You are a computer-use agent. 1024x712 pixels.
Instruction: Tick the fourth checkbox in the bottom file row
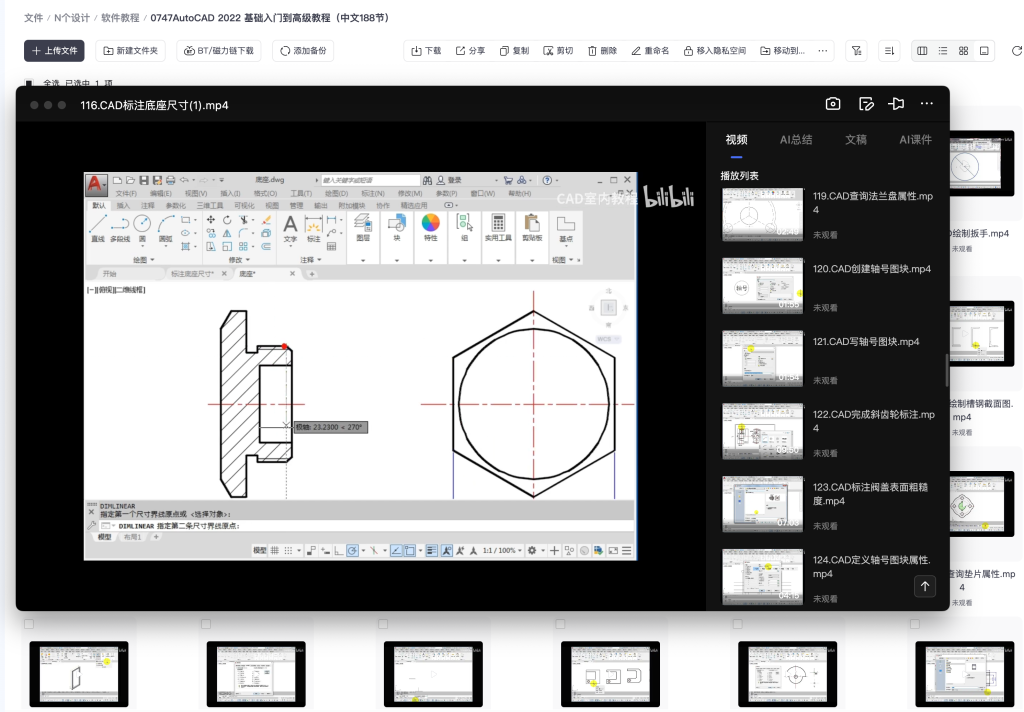[x=560, y=624]
